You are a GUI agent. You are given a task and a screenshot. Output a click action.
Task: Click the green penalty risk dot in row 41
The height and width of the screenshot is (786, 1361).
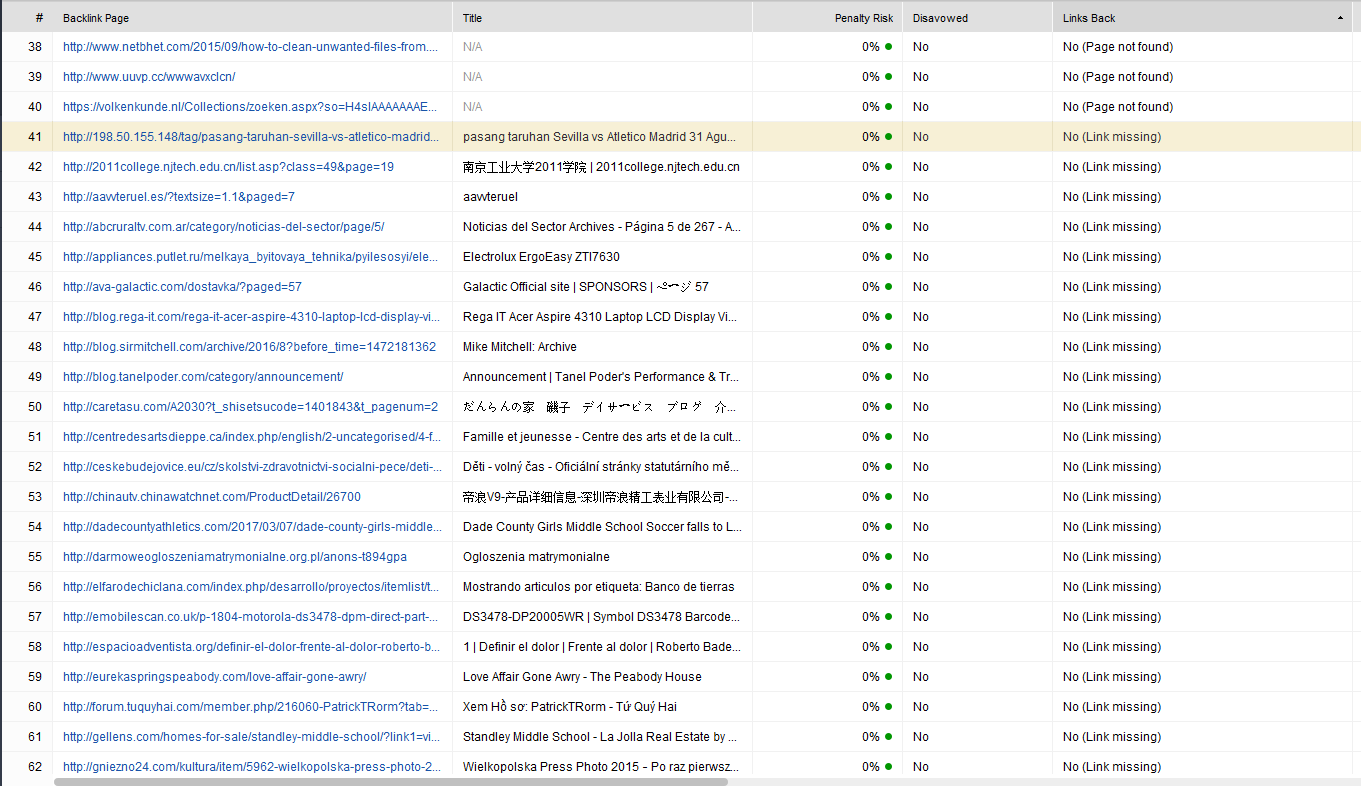pos(888,137)
